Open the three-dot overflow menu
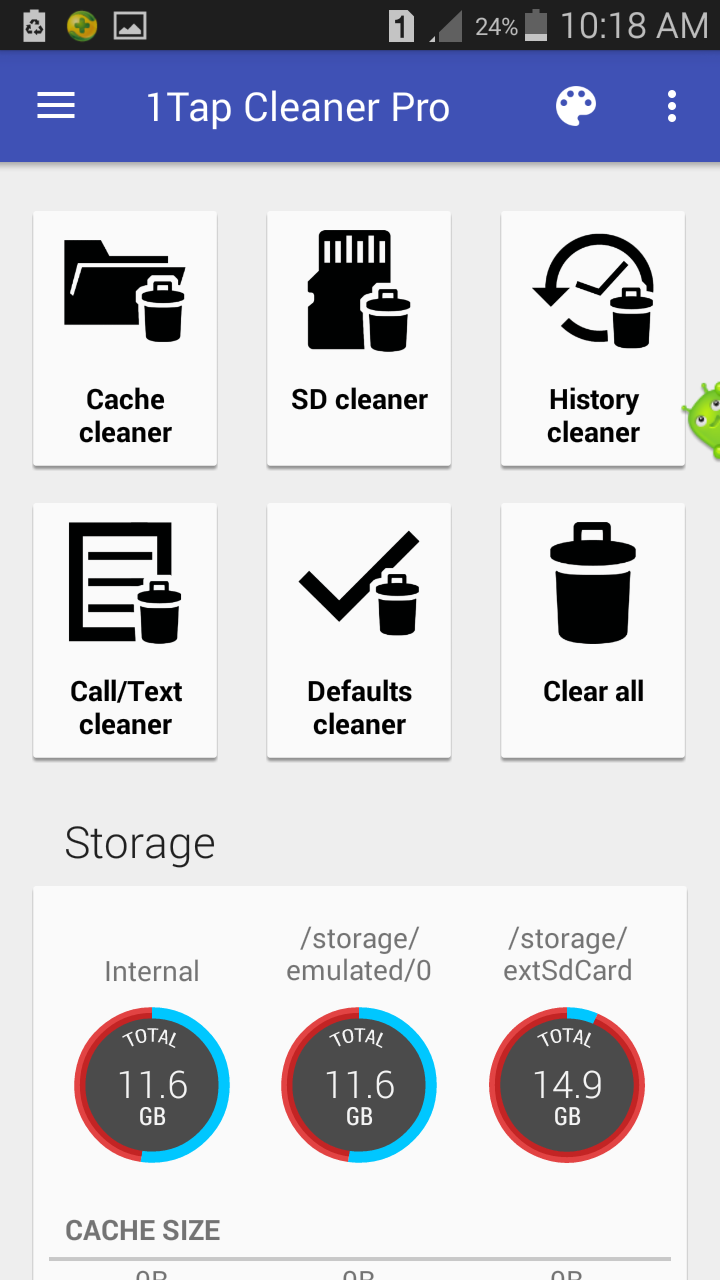 point(671,106)
